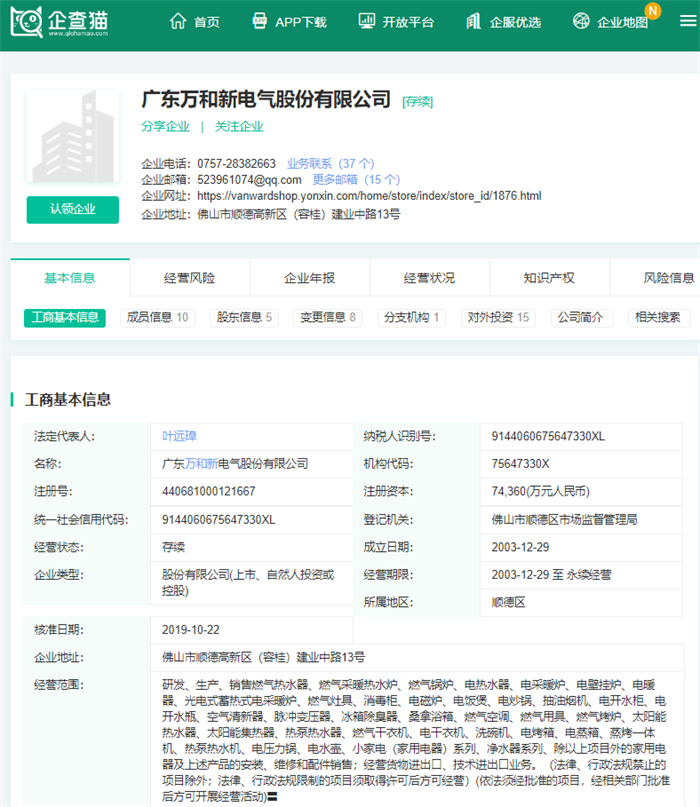Click the 企查猫 logo
The image size is (700, 807).
[59, 22]
